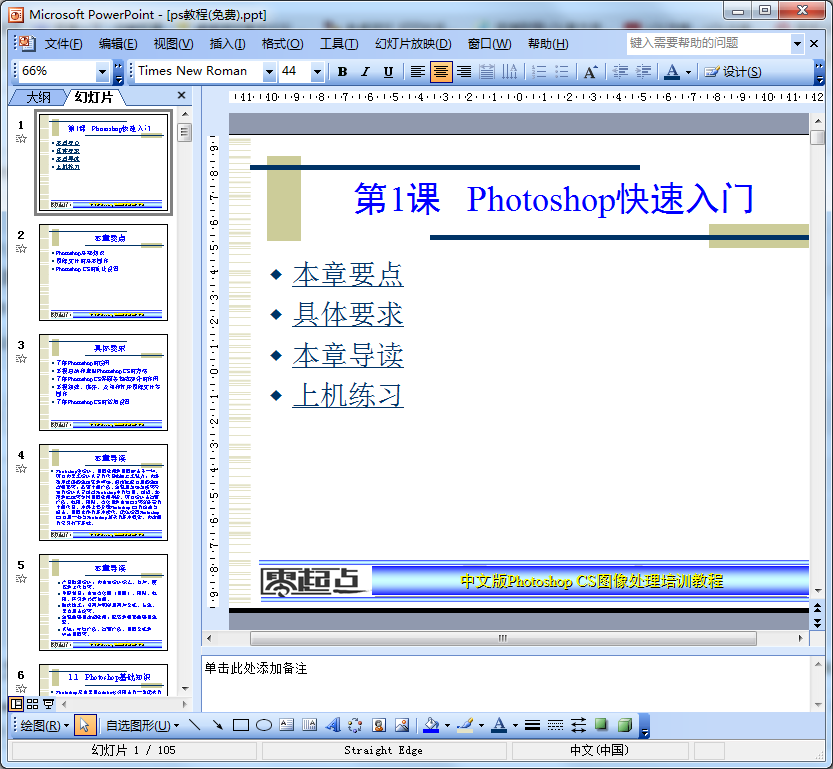
Task: Toggle bold formatting
Action: (x=342, y=72)
